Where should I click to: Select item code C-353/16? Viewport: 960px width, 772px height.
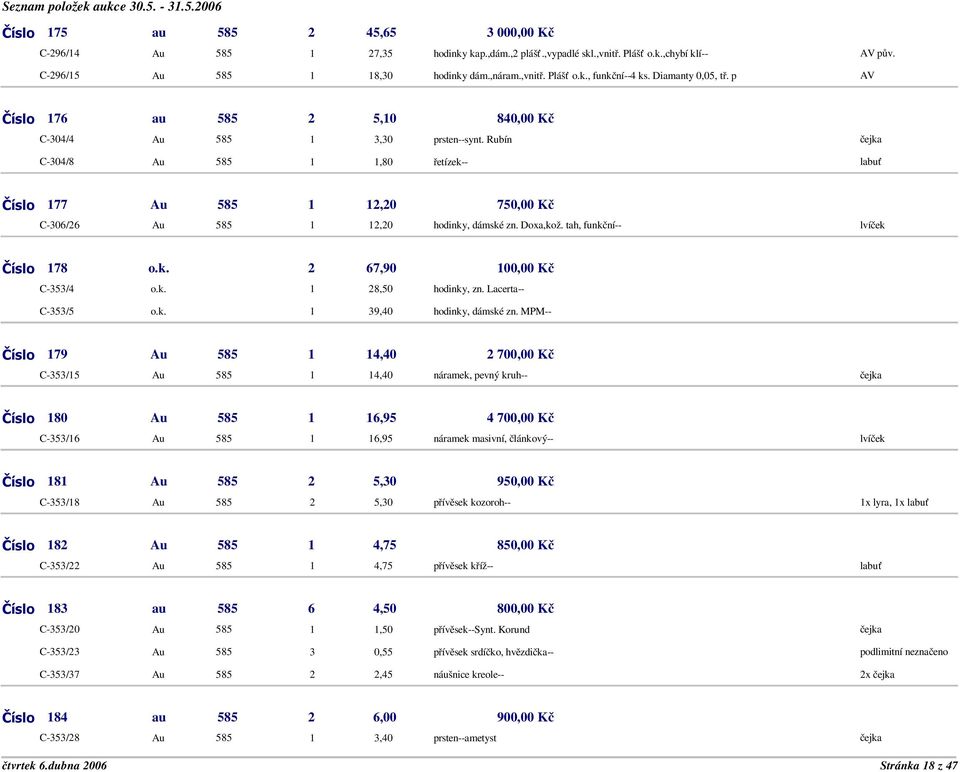(x=60, y=438)
